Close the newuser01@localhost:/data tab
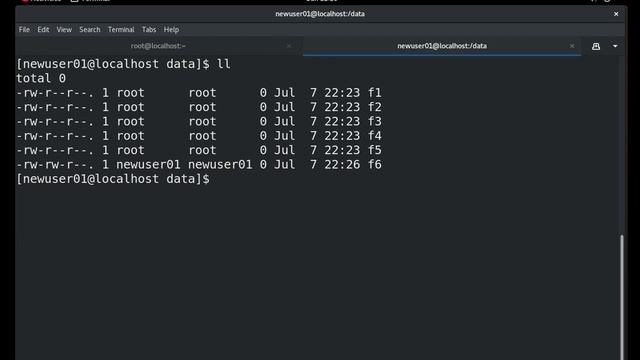 pyautogui.click(x=572, y=46)
